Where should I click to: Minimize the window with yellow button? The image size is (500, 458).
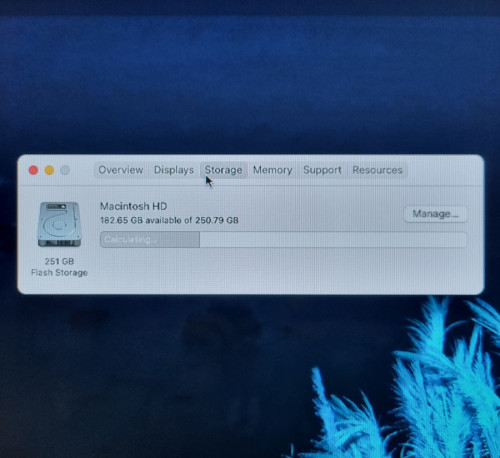tap(49, 170)
